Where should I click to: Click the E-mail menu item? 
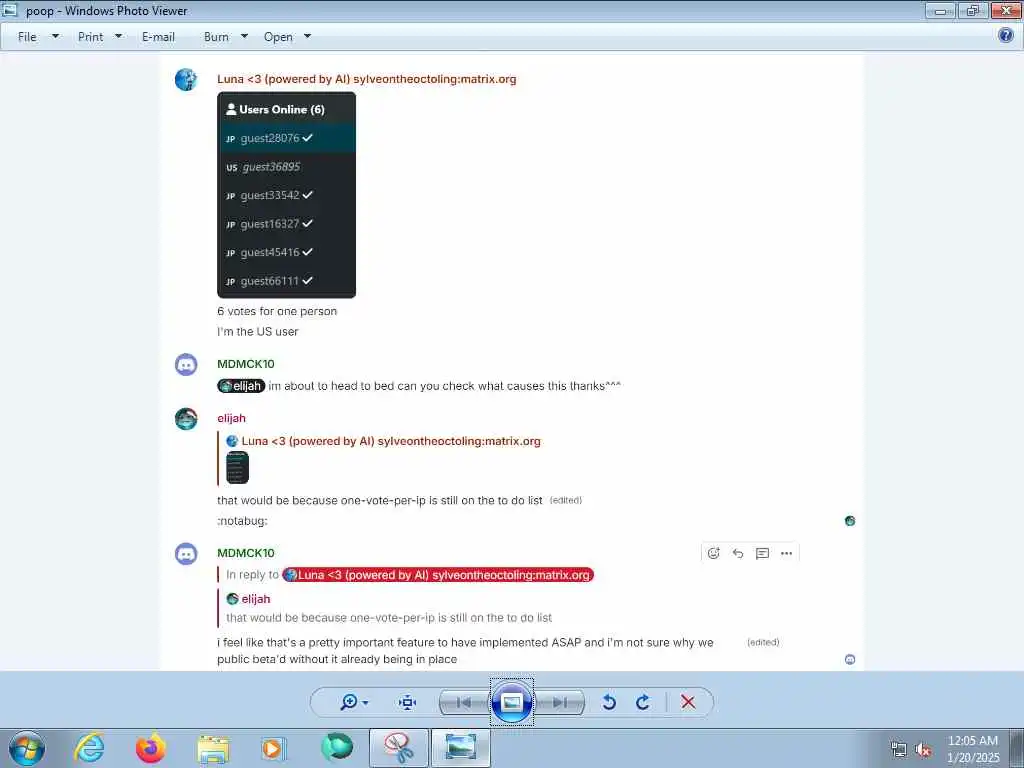tap(158, 37)
